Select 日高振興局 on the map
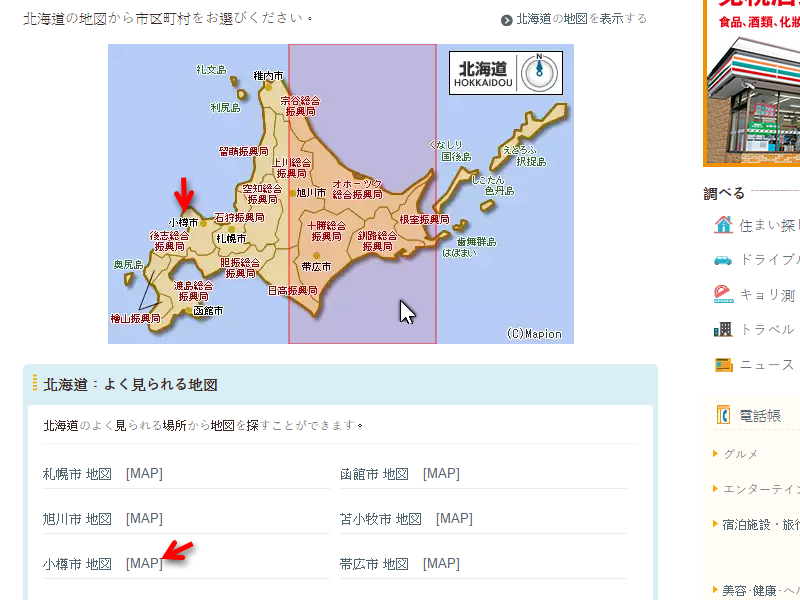800x600 pixels. (x=293, y=290)
